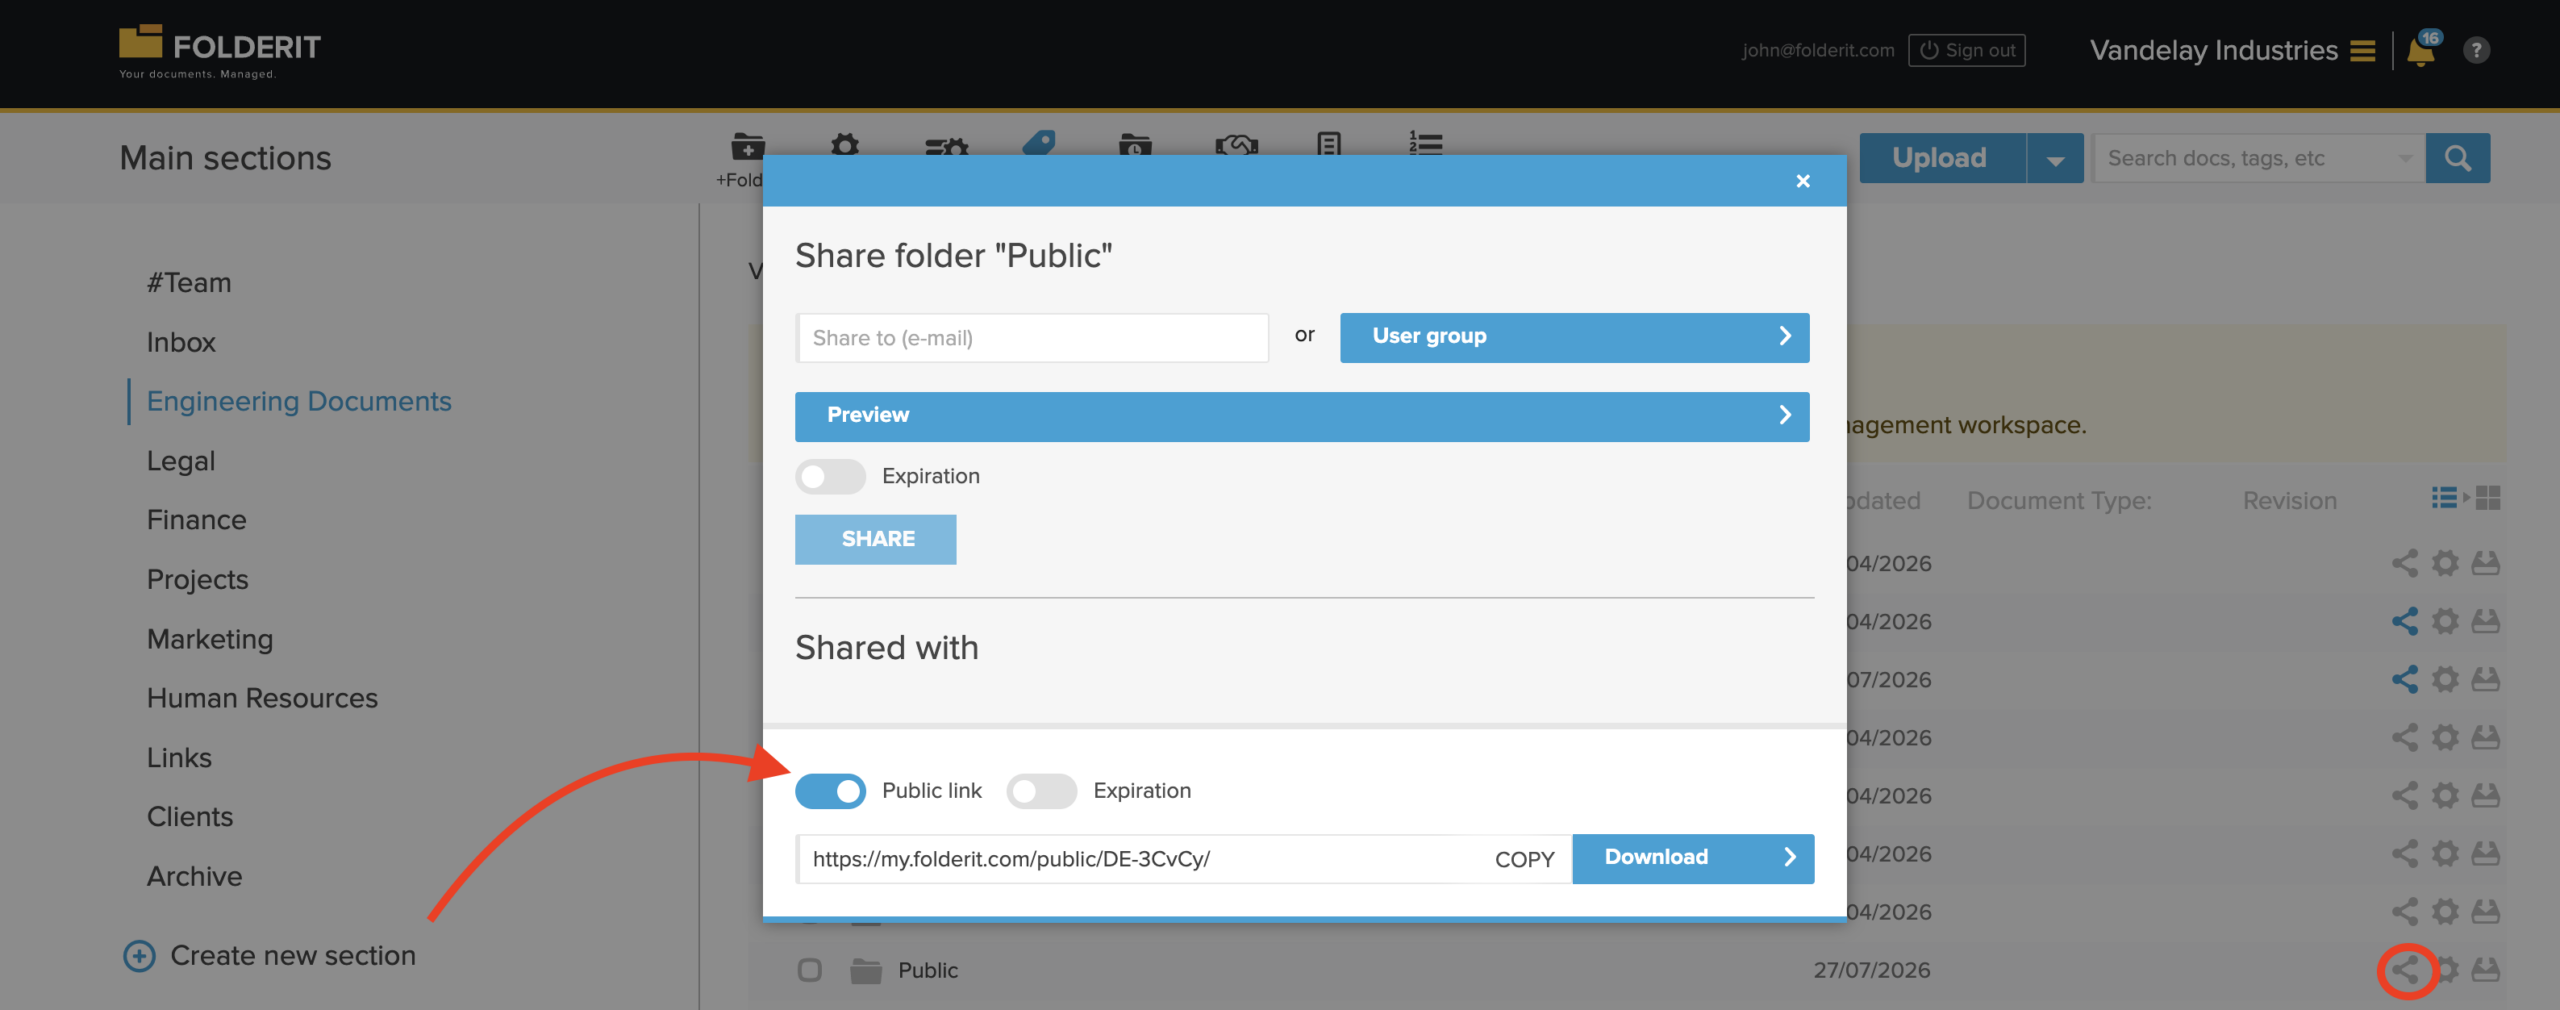
Task: Open the Inbox section
Action: [181, 342]
